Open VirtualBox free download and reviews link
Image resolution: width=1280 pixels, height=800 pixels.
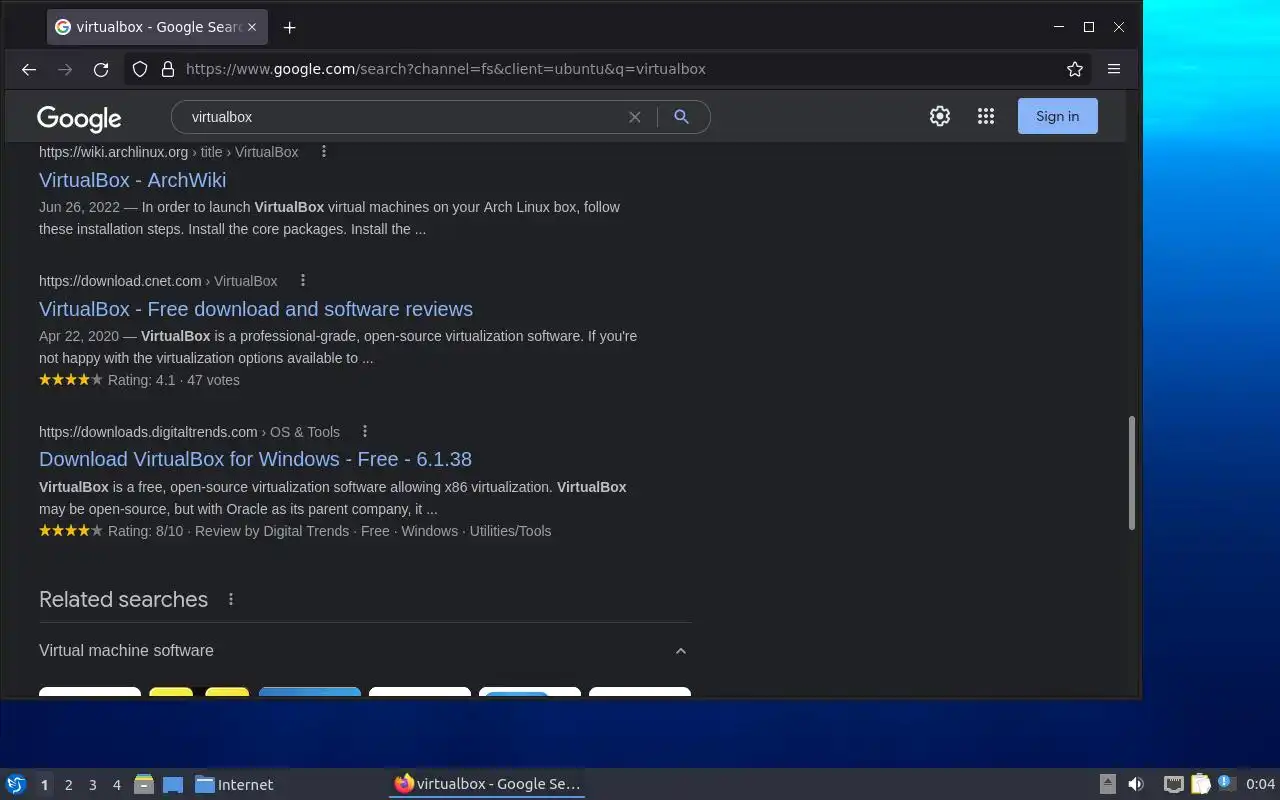click(256, 309)
